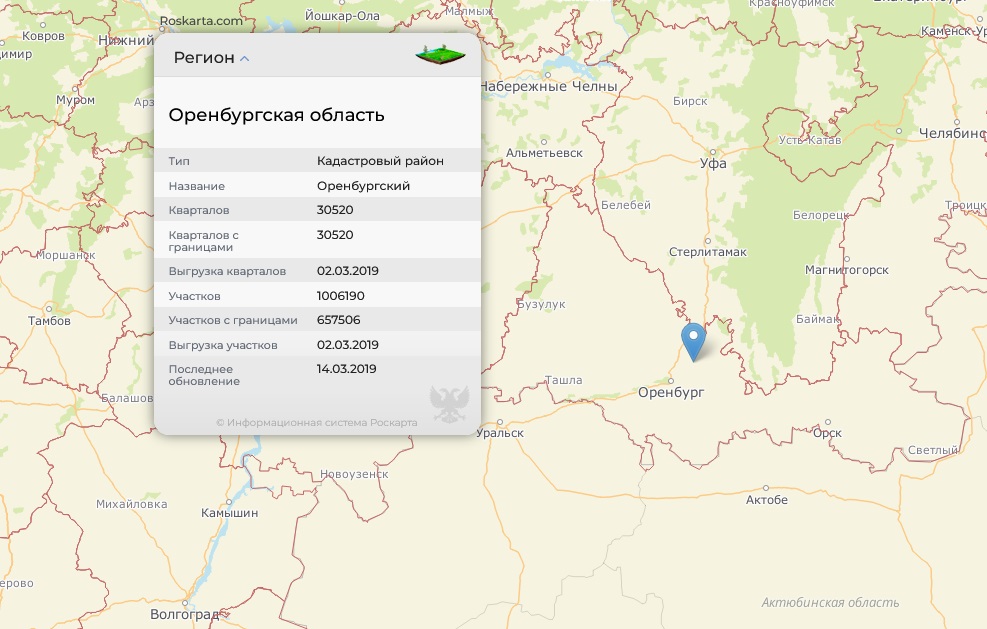Click the Кадастровый район type value
The height and width of the screenshot is (629, 987).
[380, 161]
